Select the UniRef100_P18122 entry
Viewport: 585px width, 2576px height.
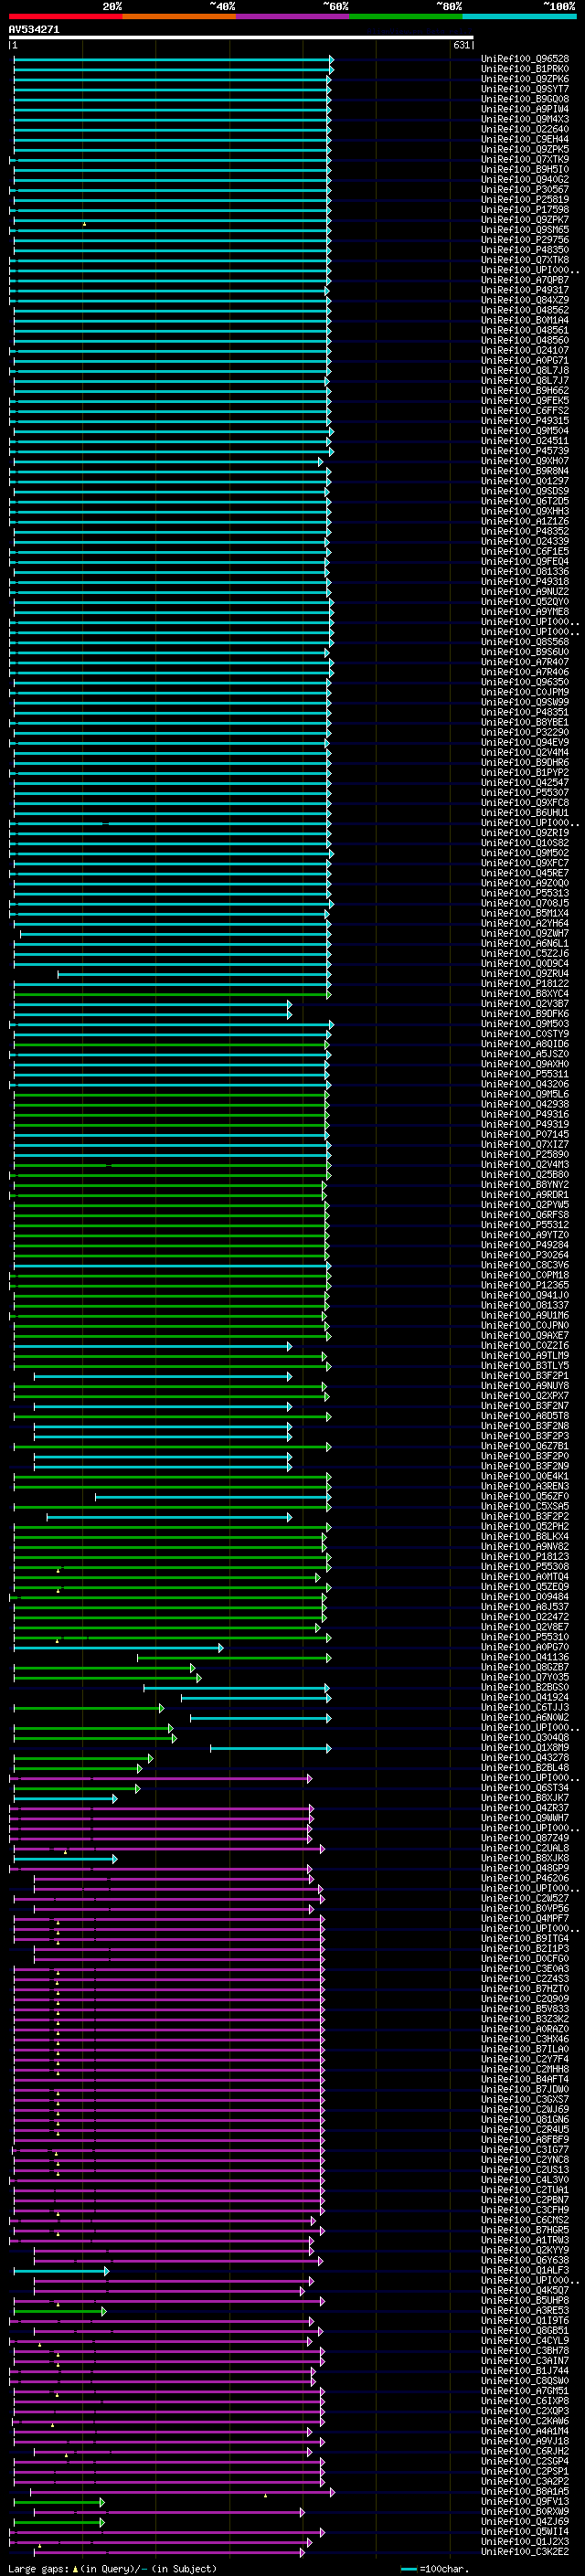[525, 984]
